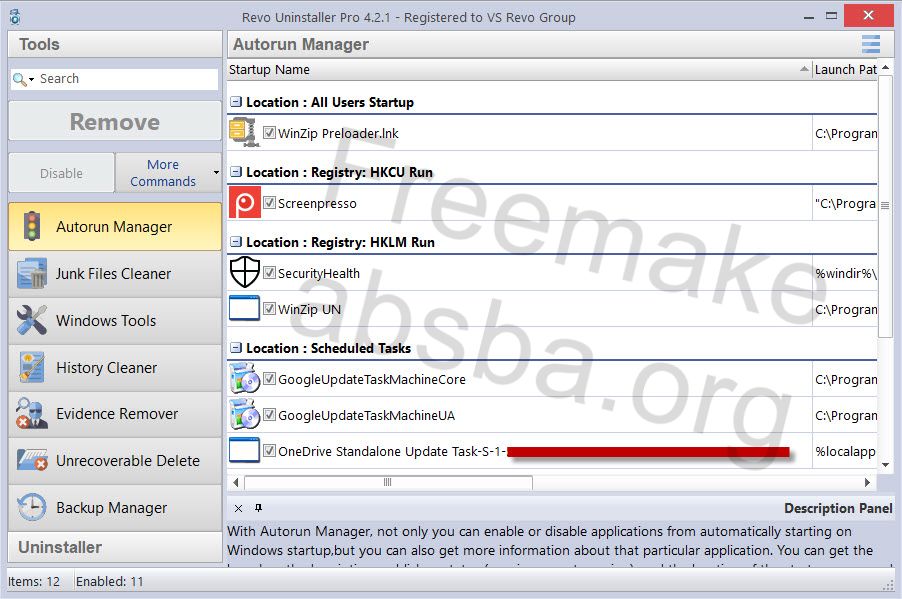Click the %windir% launch path cell
The height and width of the screenshot is (599, 902).
pos(844,273)
